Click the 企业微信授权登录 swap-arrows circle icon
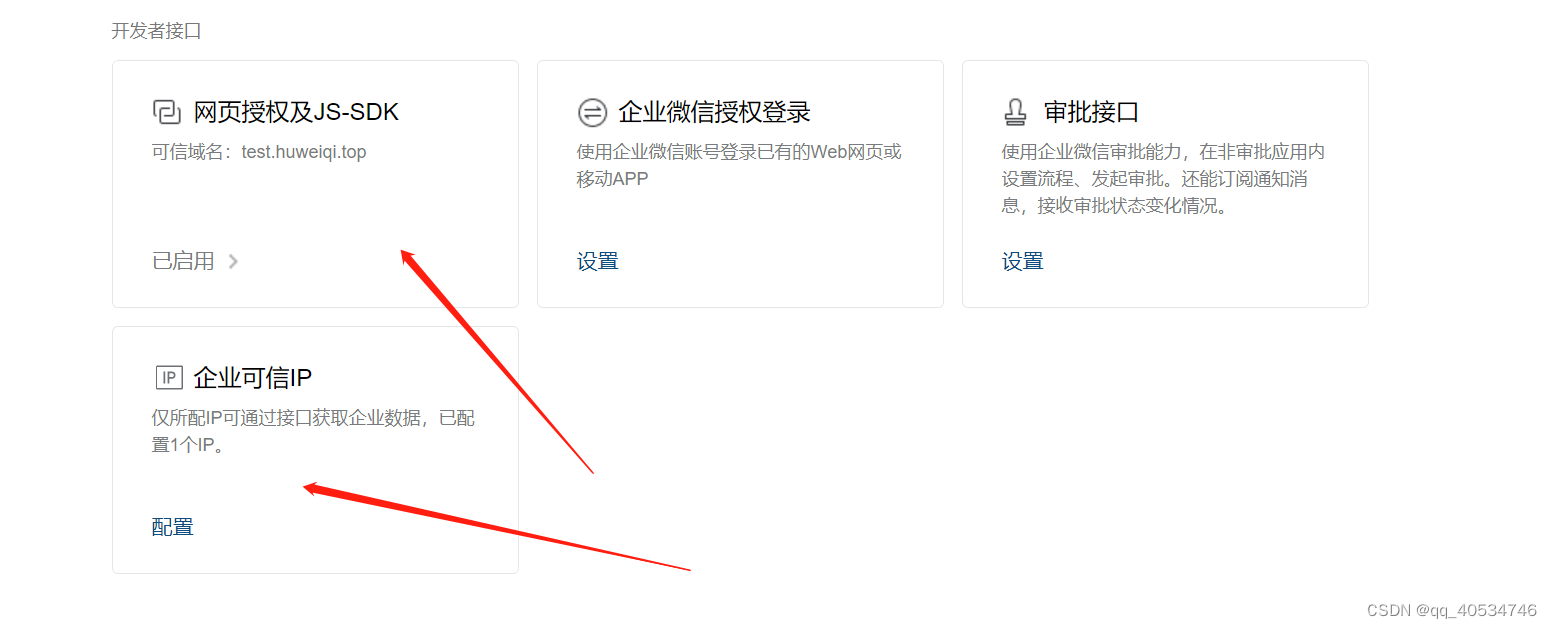1552x628 pixels. (592, 112)
